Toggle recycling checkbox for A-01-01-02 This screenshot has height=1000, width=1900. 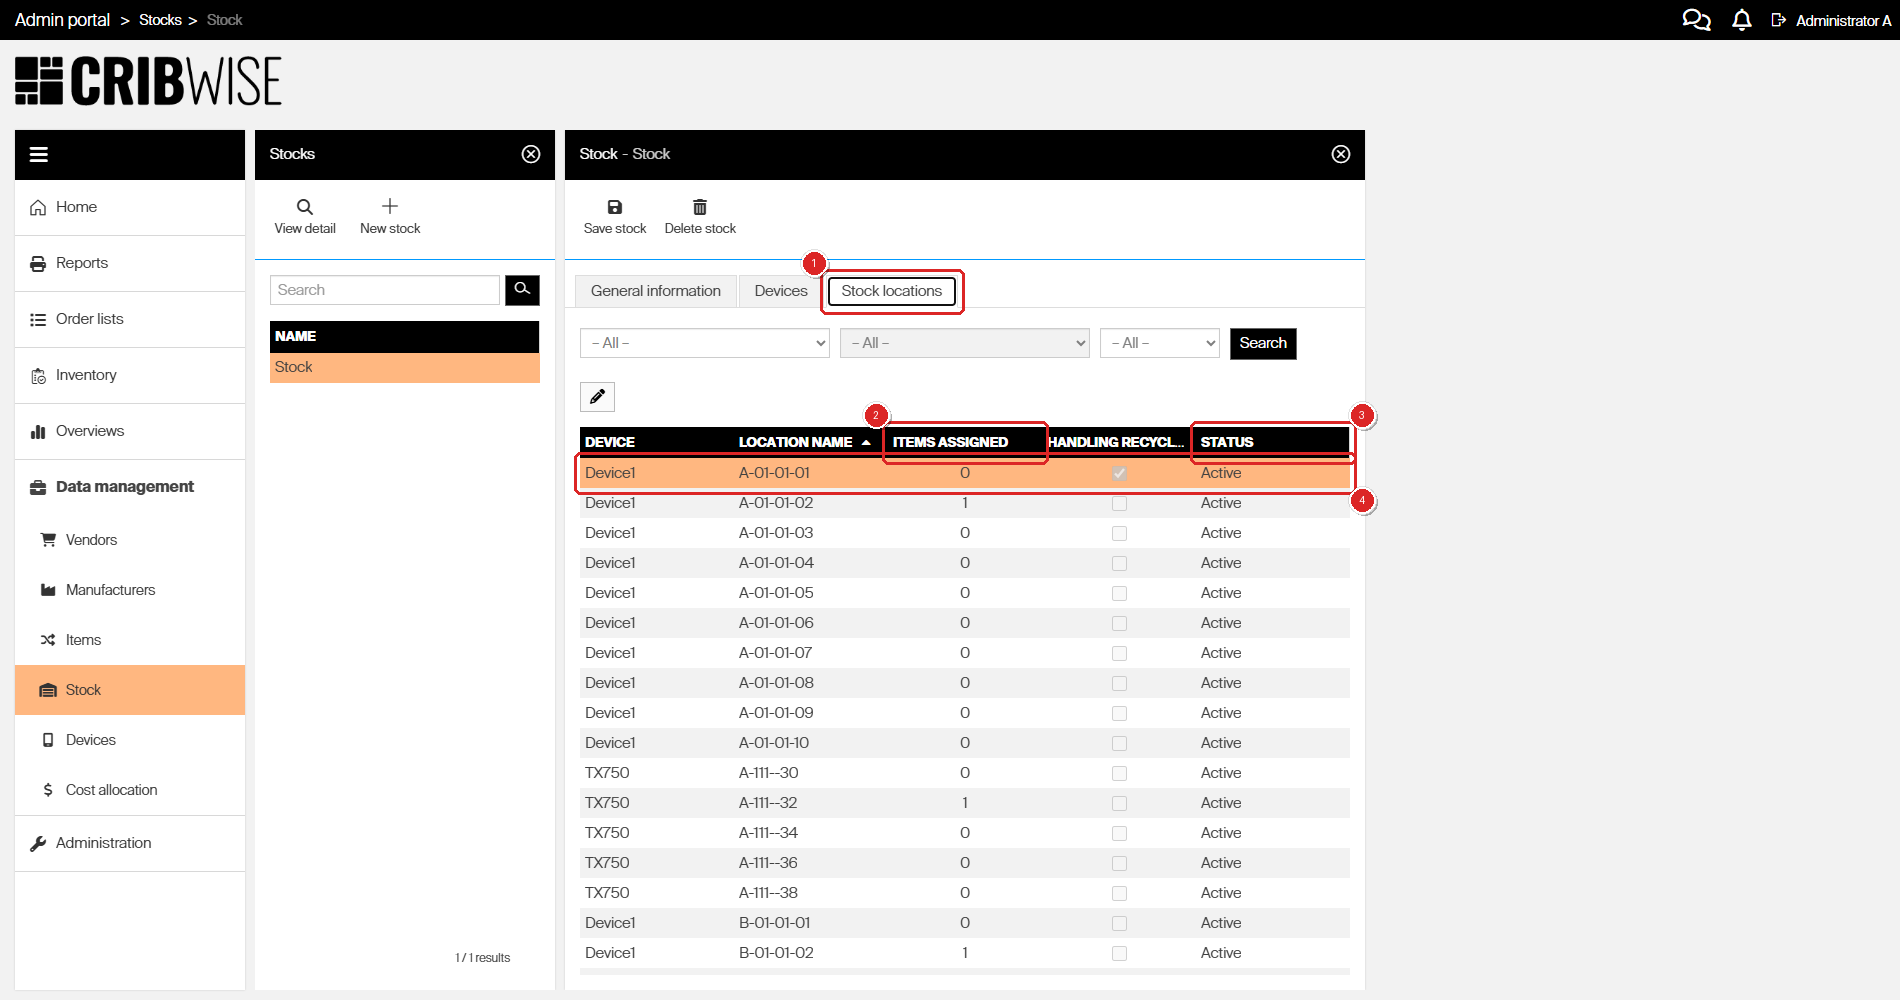pos(1119,503)
